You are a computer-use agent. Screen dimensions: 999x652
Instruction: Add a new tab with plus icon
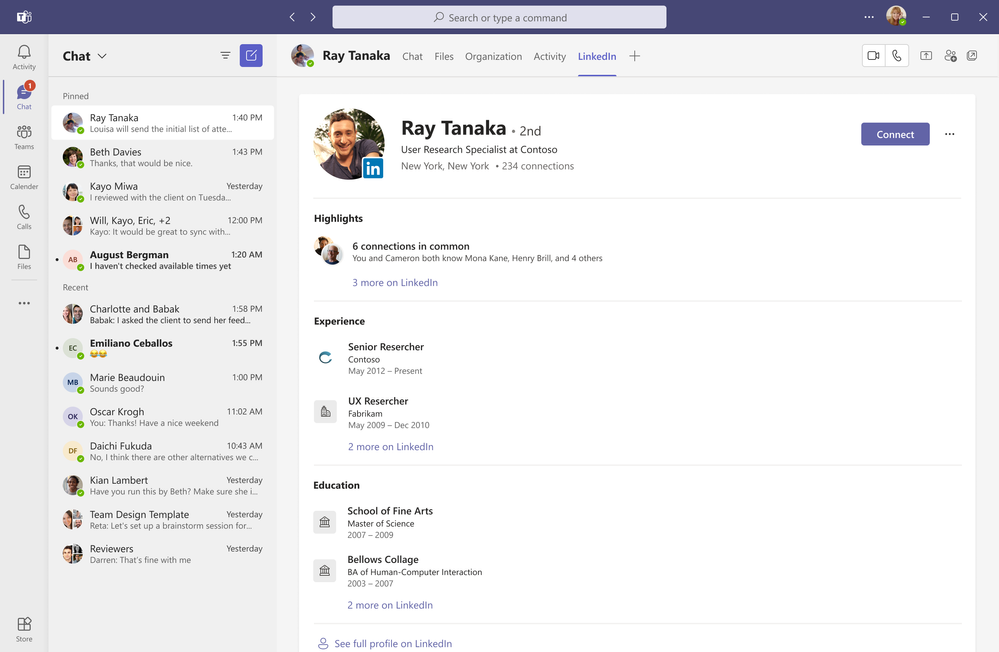tap(635, 56)
